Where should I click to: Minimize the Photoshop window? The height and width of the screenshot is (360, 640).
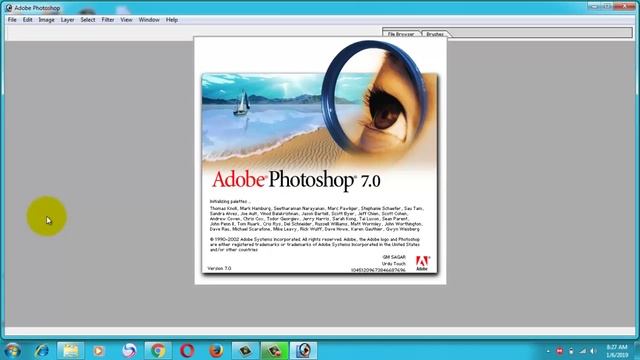[x=595, y=6]
